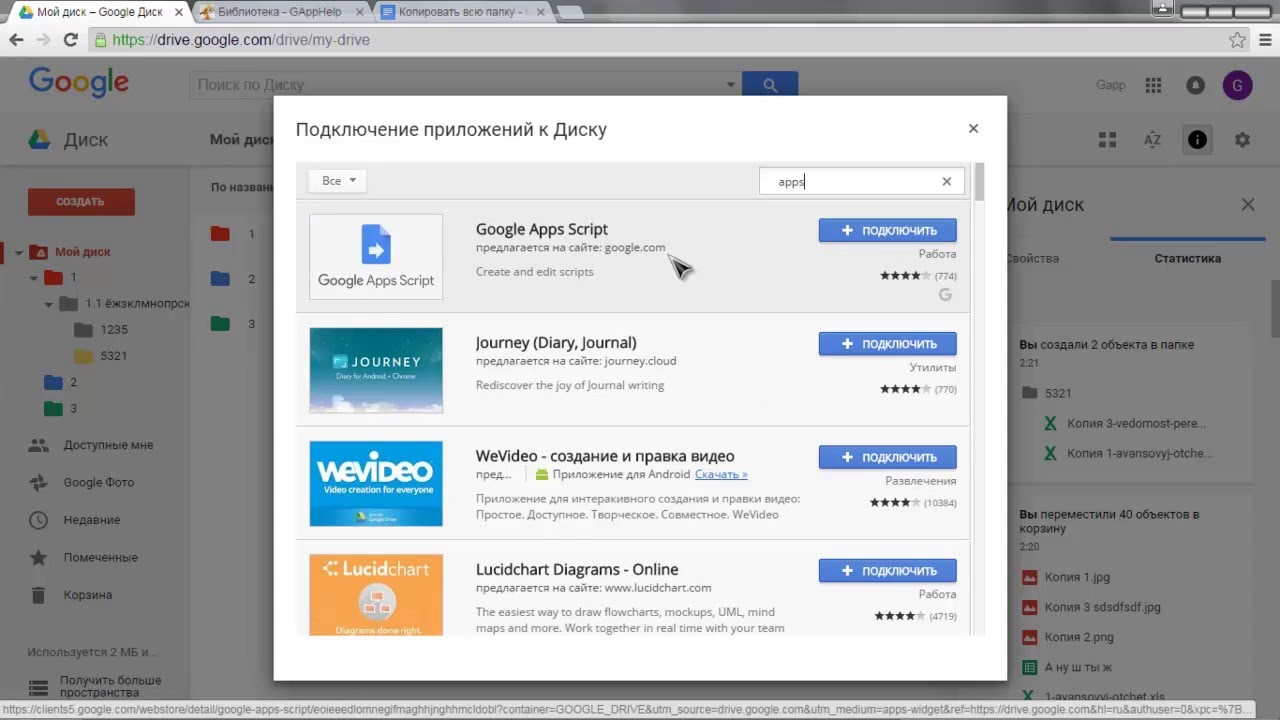Open the Drive search options dropdown arrow

tap(731, 85)
